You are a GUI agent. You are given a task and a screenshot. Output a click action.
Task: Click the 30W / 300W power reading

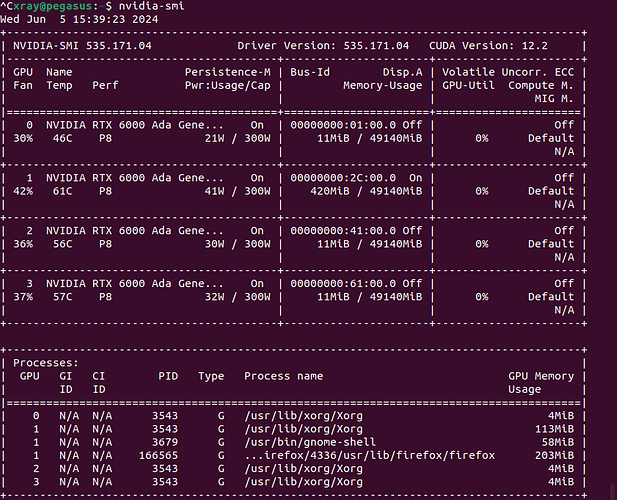pyautogui.click(x=238, y=244)
